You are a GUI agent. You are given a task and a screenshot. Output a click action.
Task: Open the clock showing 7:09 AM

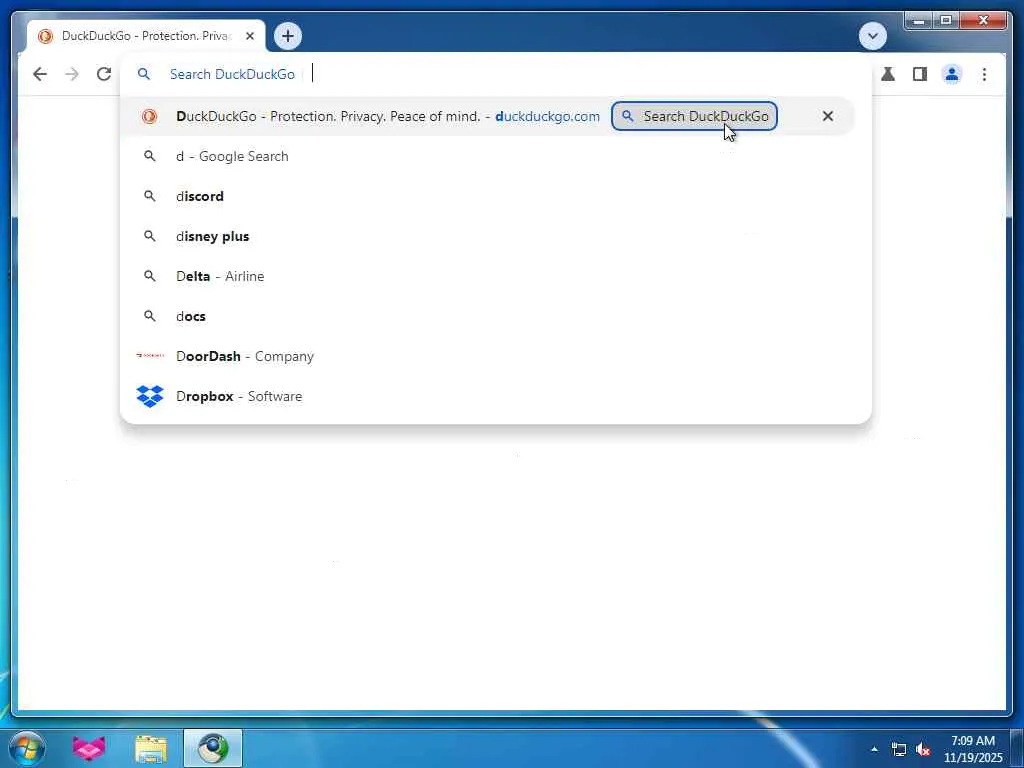pos(973,749)
